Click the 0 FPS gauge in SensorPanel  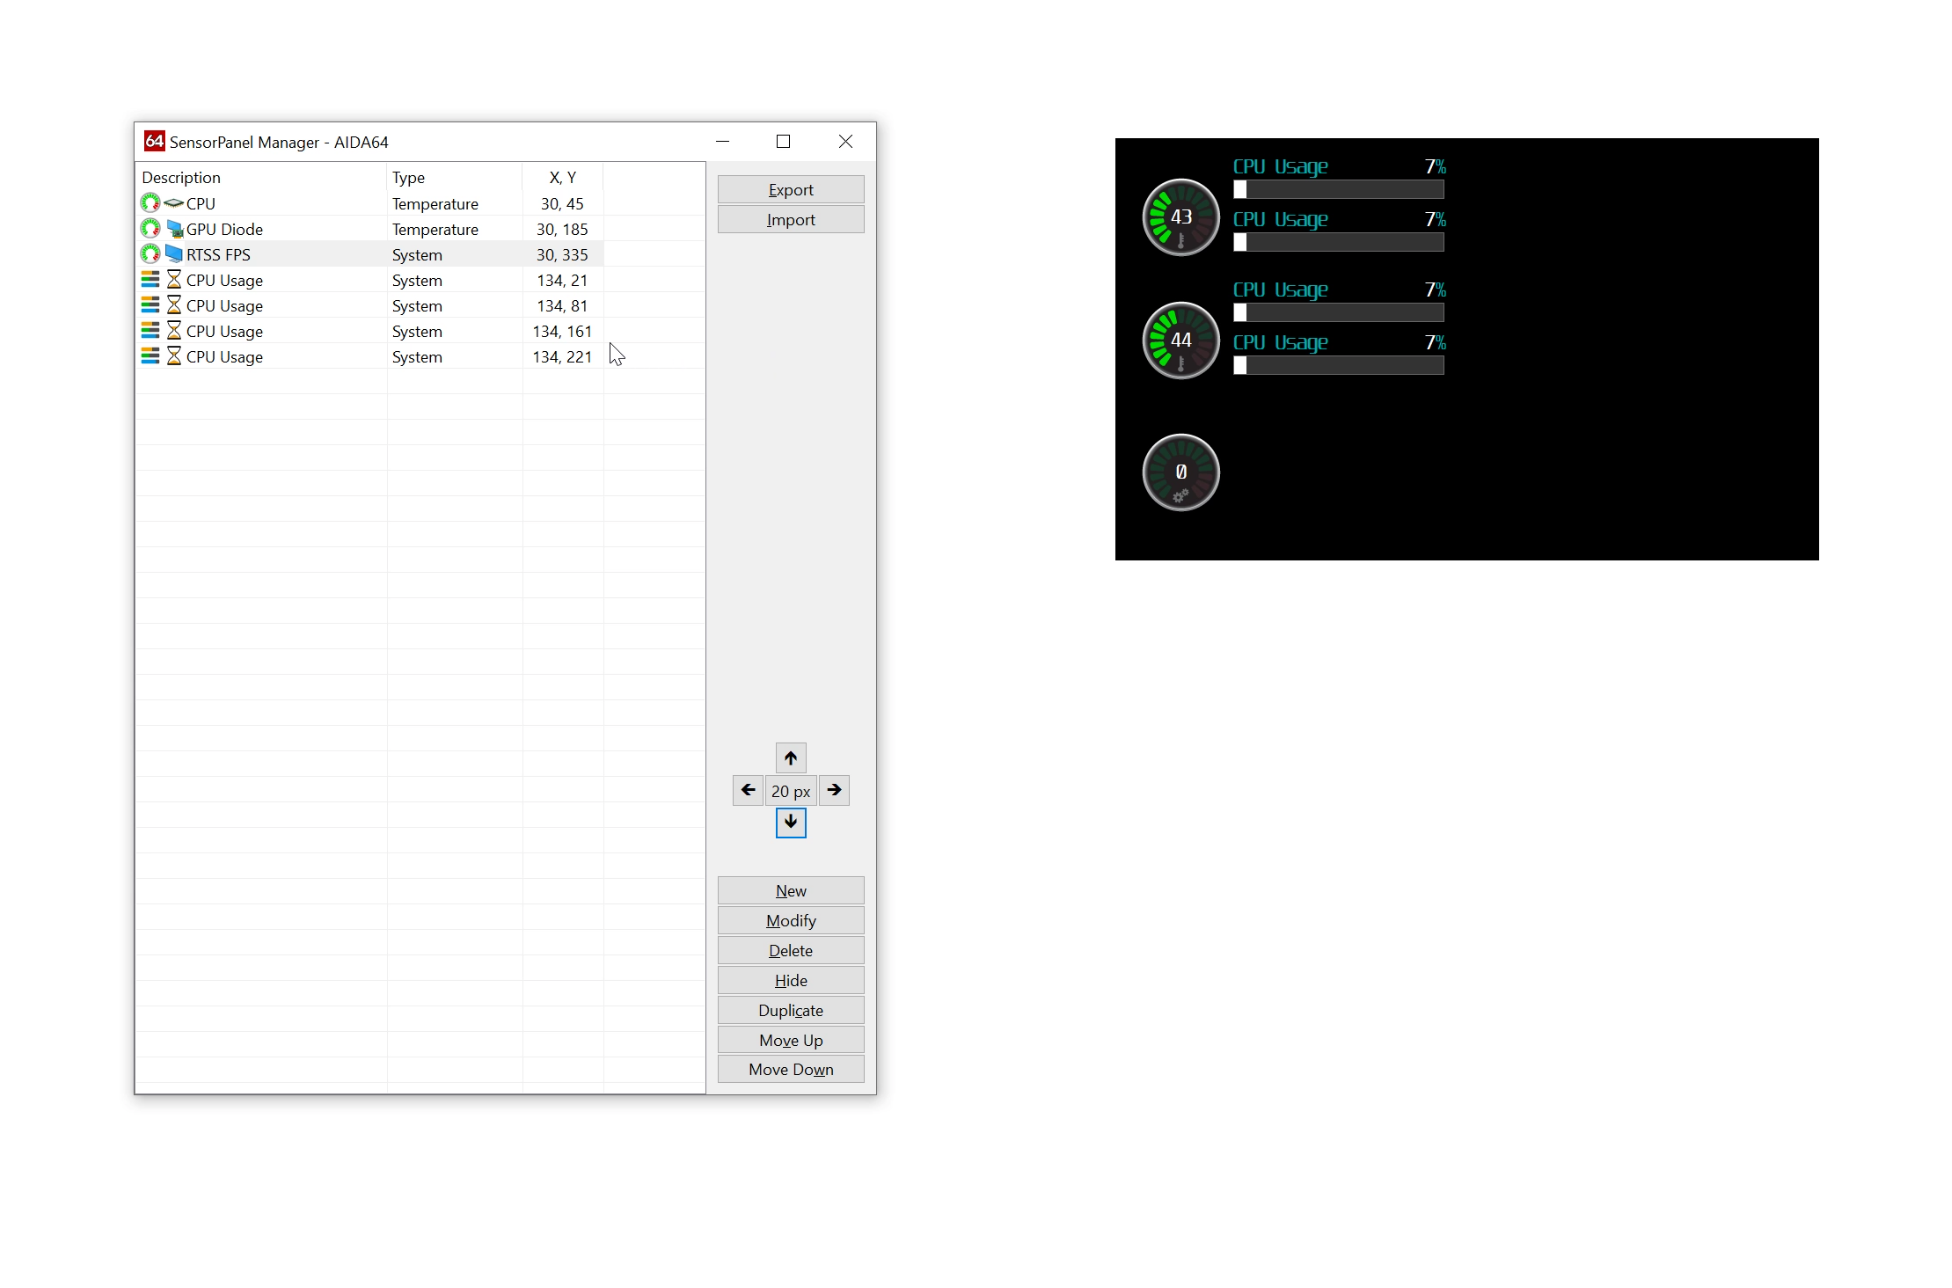coord(1181,472)
